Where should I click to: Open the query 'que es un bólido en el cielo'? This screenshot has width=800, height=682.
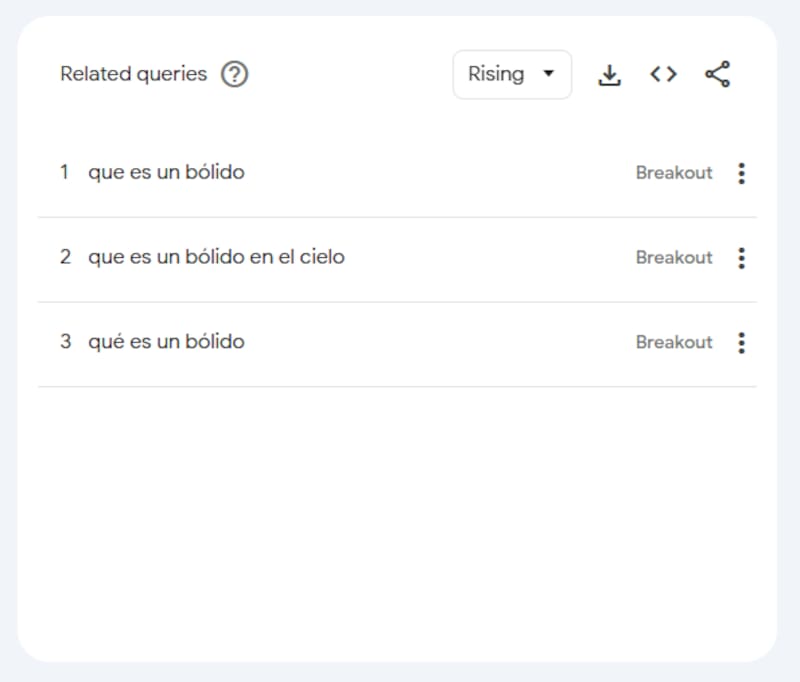point(216,257)
